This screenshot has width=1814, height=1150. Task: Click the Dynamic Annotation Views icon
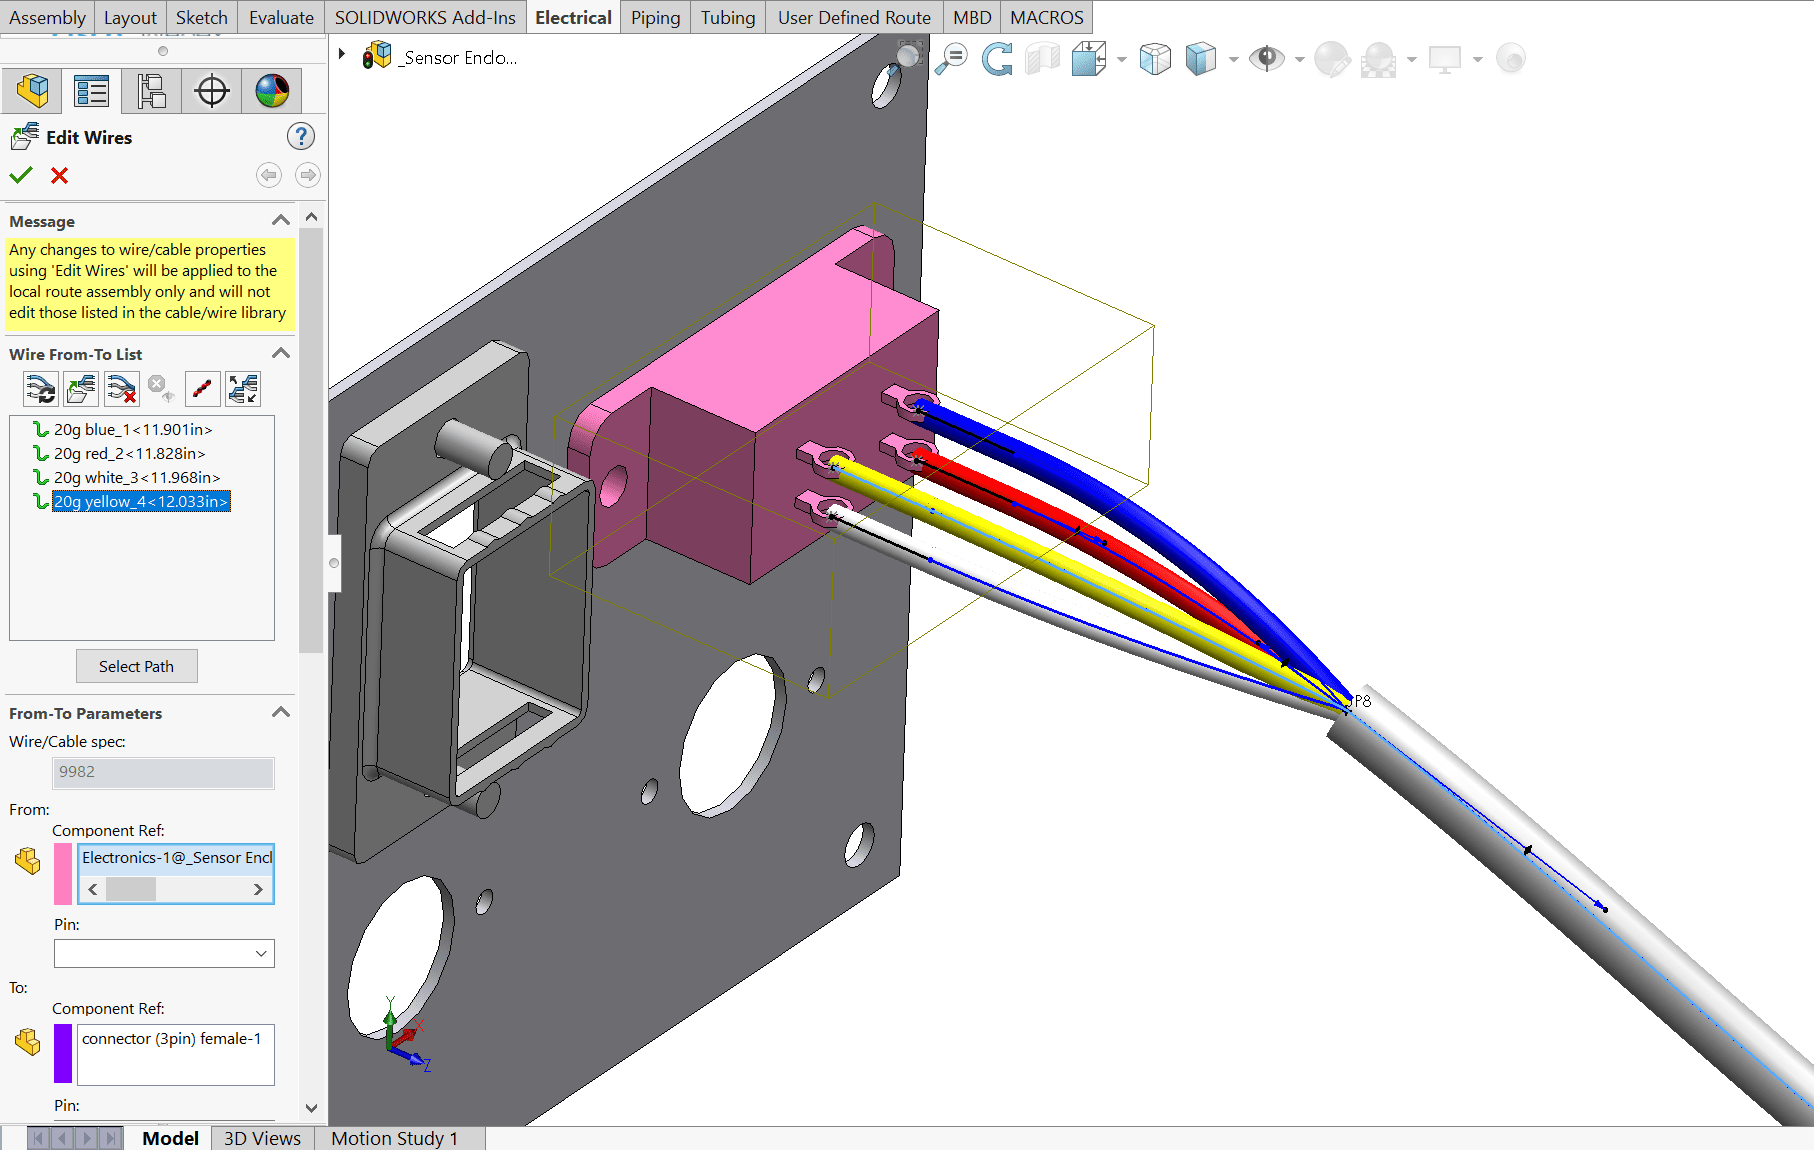point(1155,59)
